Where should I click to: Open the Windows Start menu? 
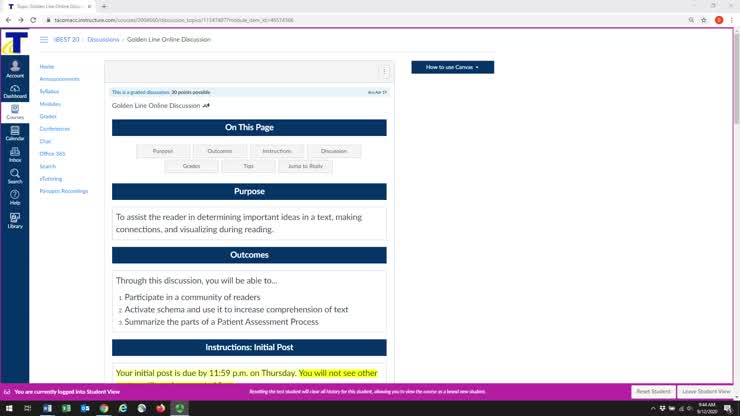[x=9, y=408]
